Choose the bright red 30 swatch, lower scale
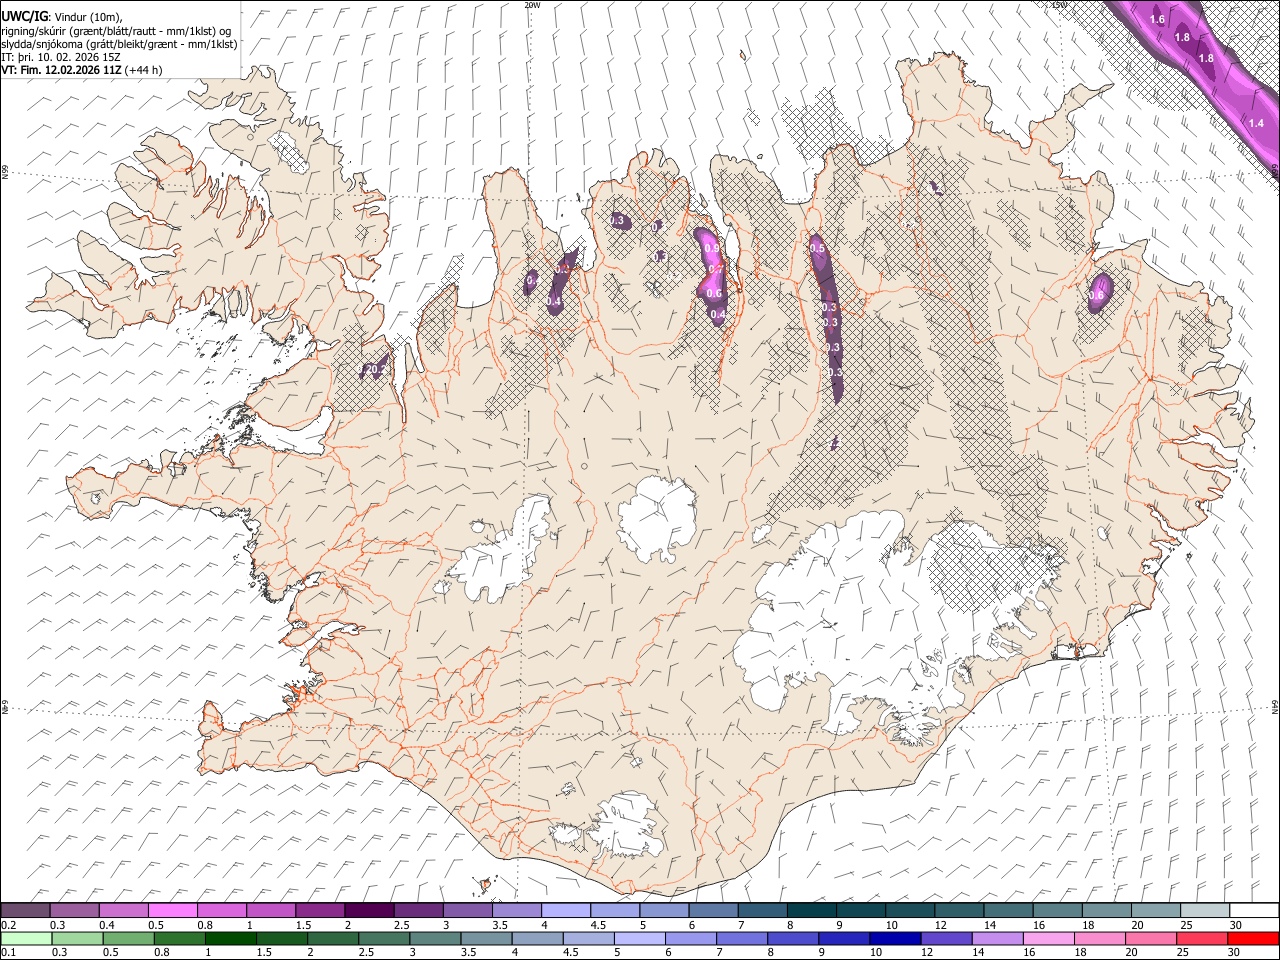 (1253, 938)
